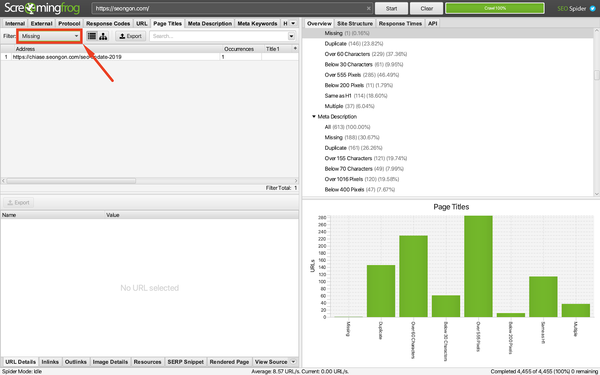Click the horizontal scrollbar under the URL table

click(71, 181)
